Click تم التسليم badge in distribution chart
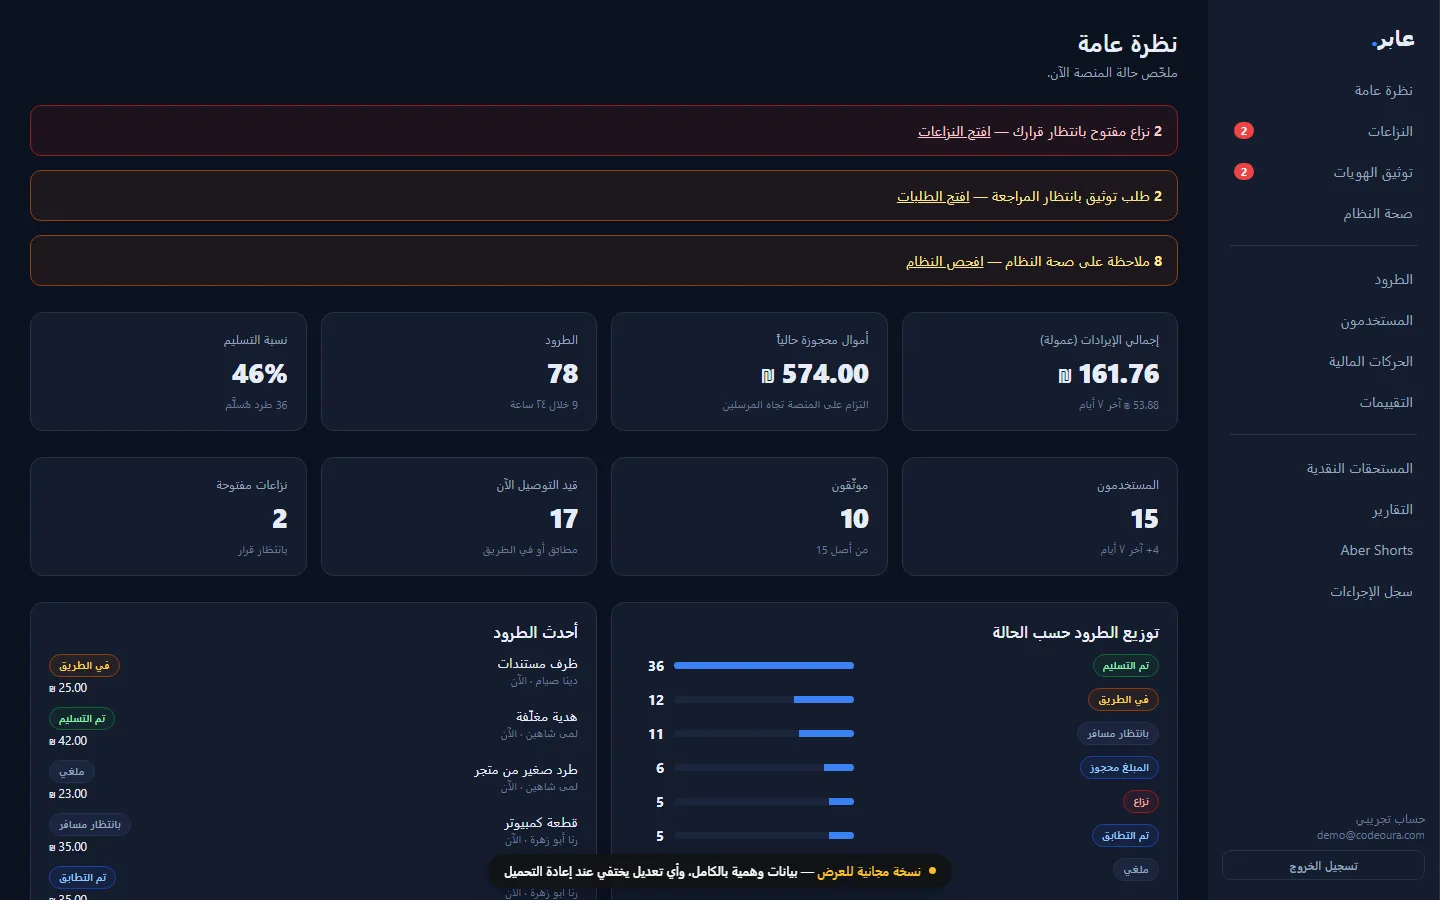This screenshot has height=900, width=1440. [1125, 666]
